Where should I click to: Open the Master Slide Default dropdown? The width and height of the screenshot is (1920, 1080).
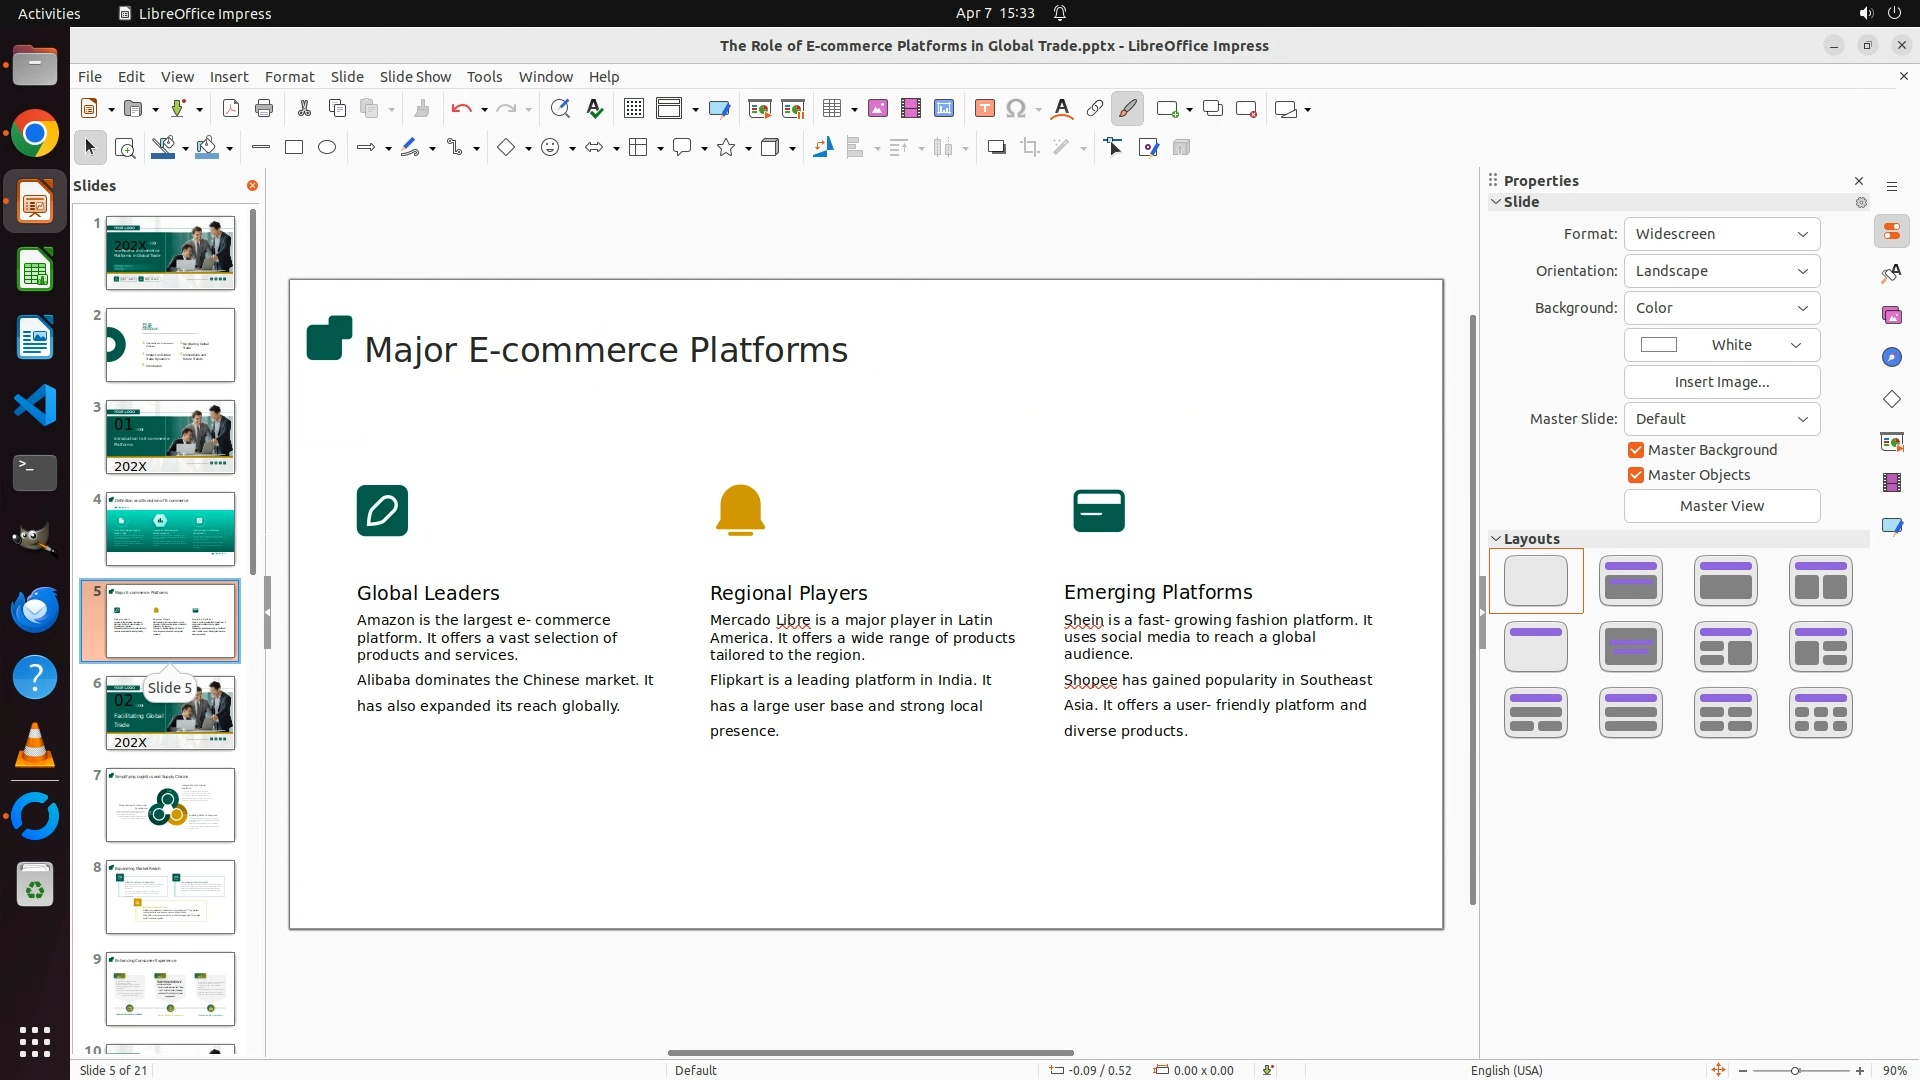point(1721,419)
